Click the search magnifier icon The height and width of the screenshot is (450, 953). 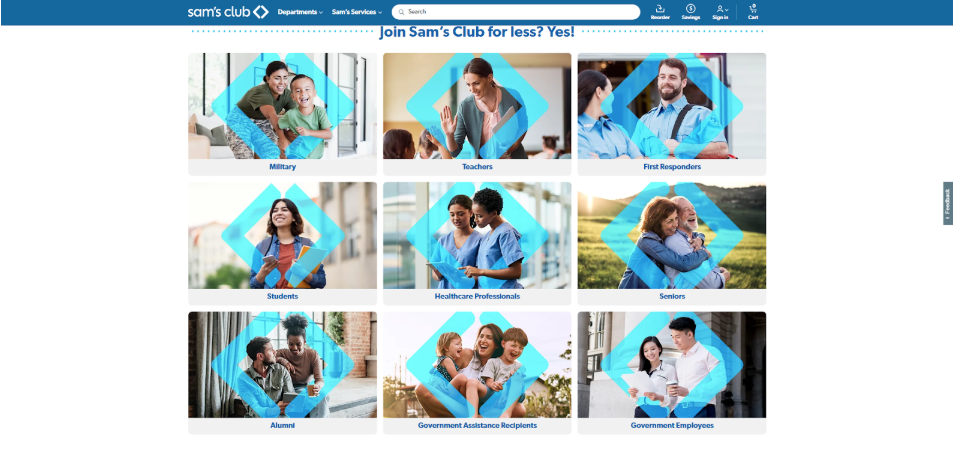401,12
